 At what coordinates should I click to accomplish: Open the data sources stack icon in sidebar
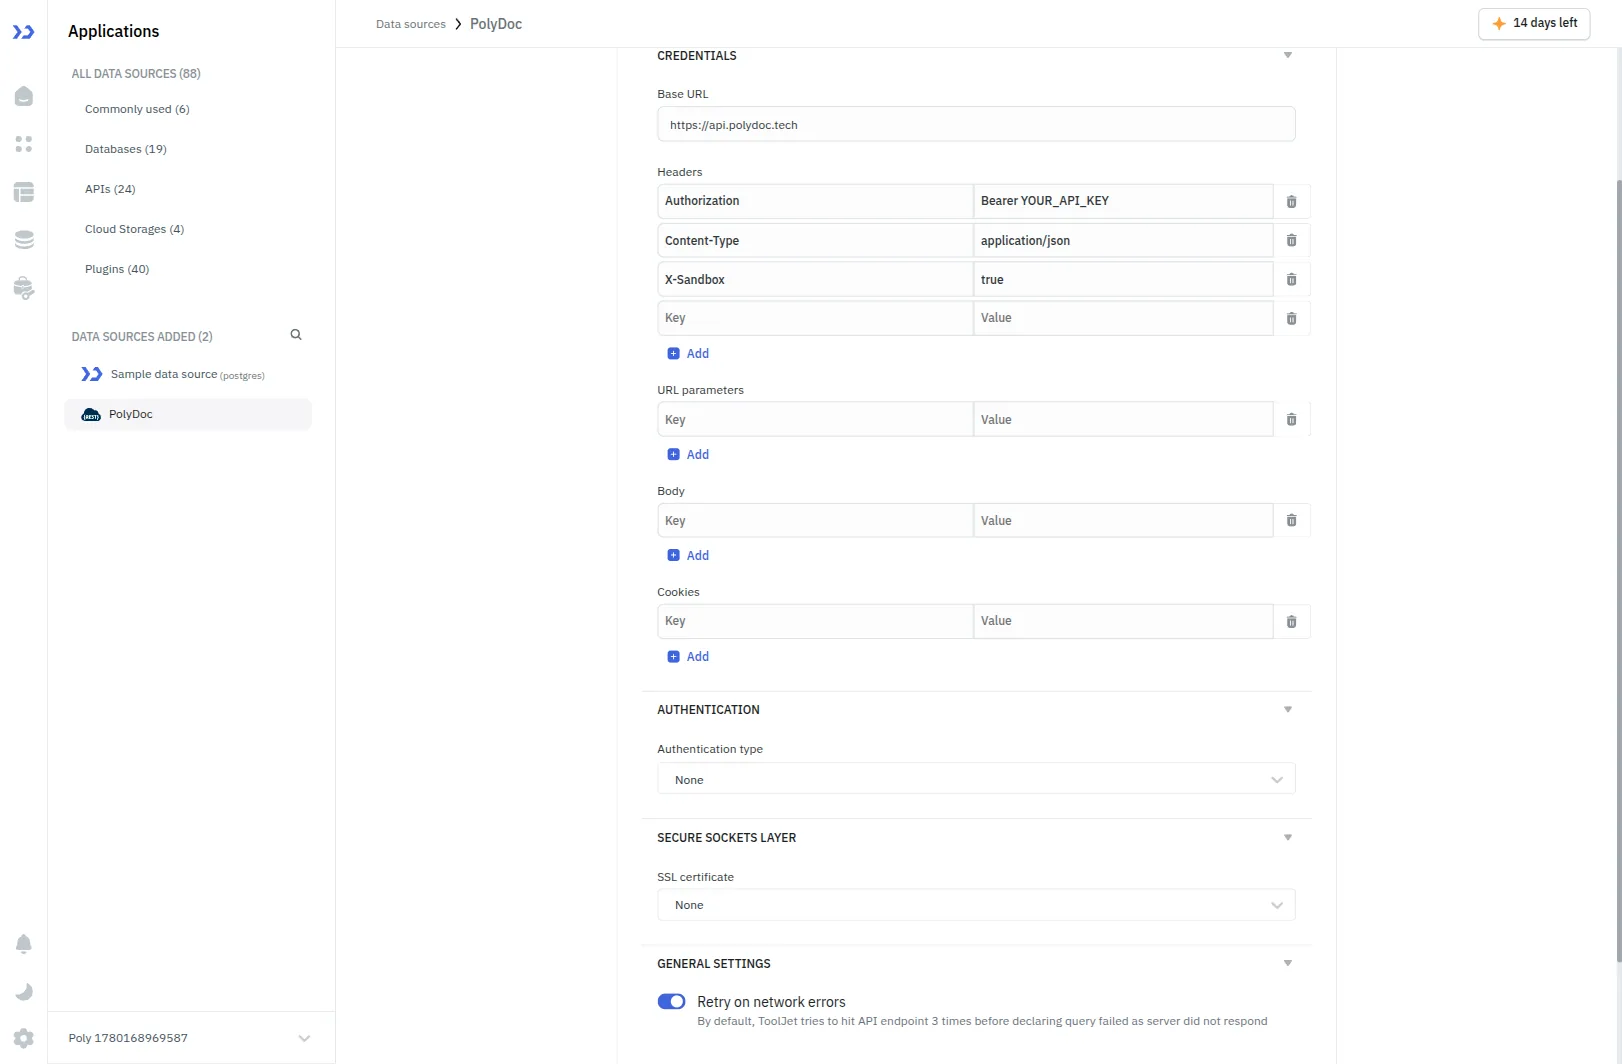[24, 240]
